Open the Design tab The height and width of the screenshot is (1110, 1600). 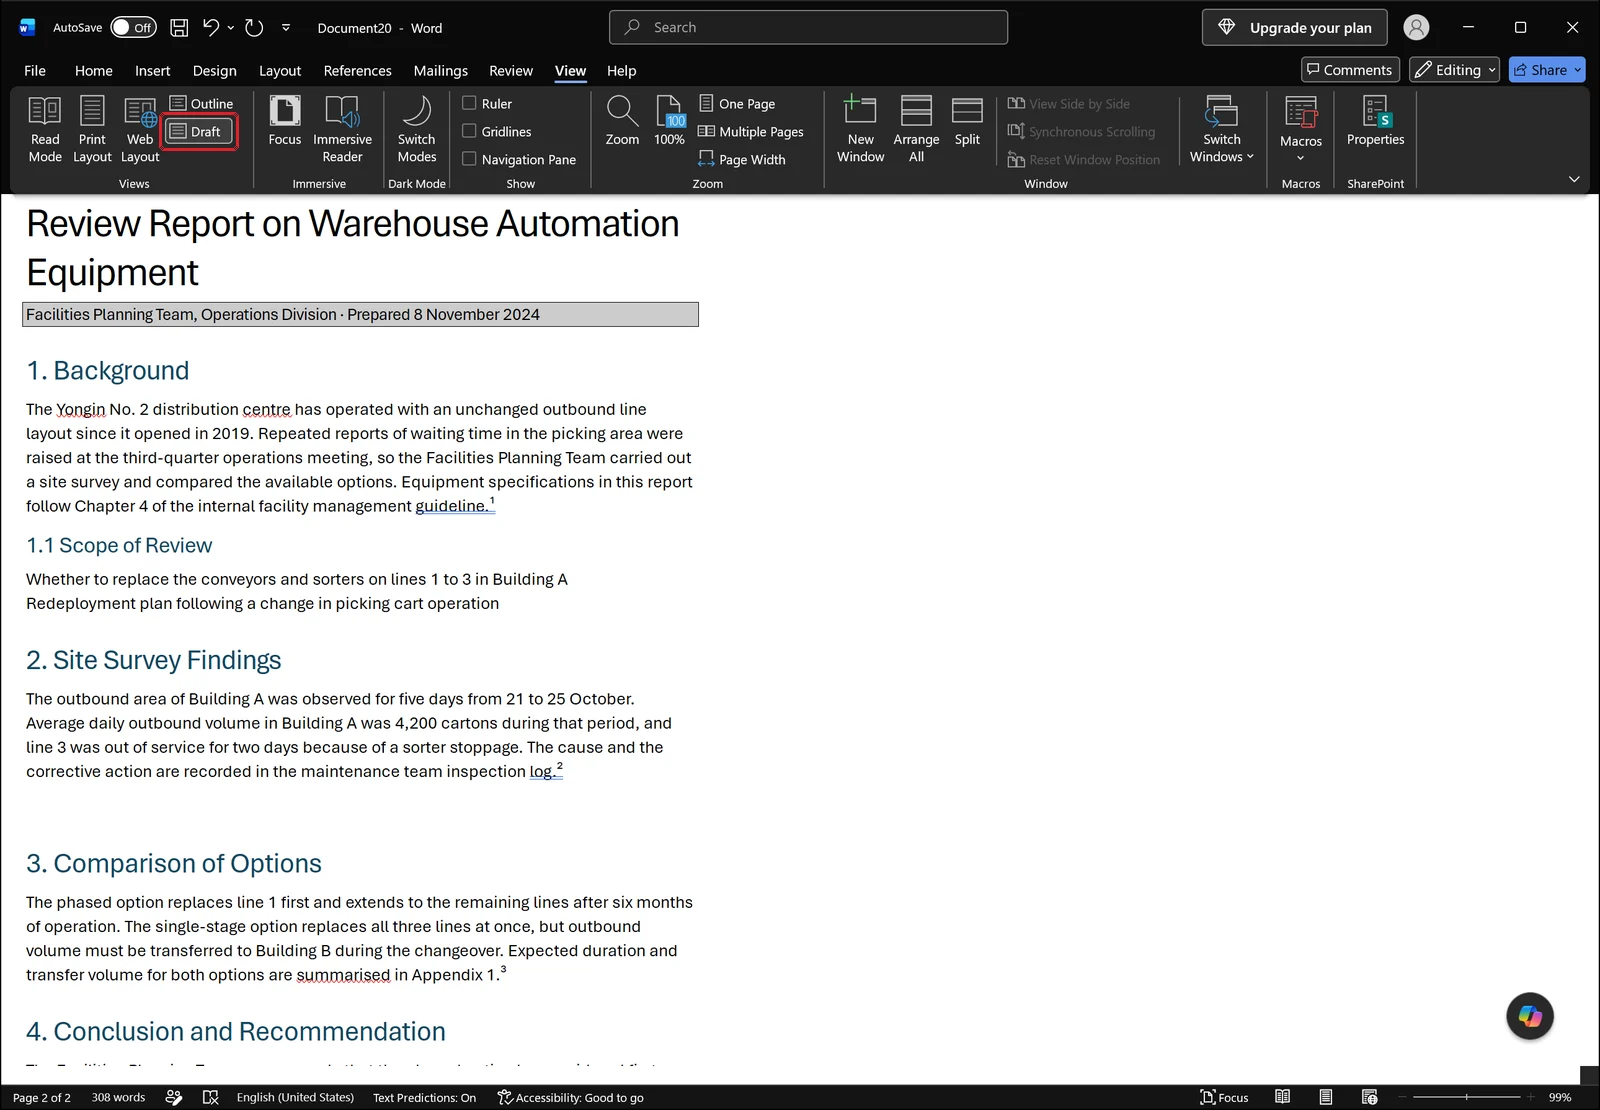click(215, 70)
